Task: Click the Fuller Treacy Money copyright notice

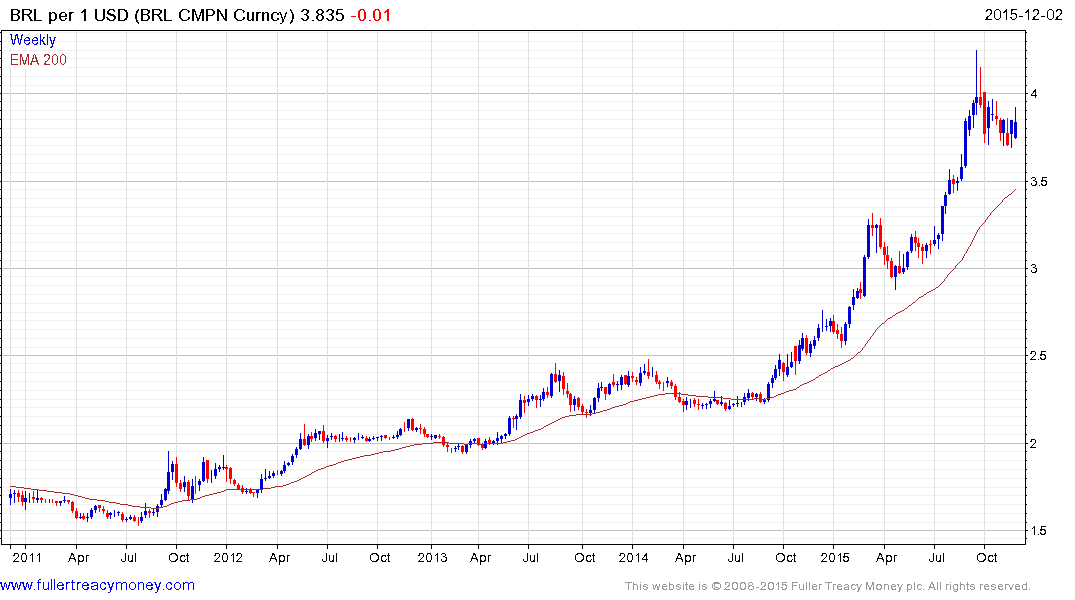Action: 827,586
